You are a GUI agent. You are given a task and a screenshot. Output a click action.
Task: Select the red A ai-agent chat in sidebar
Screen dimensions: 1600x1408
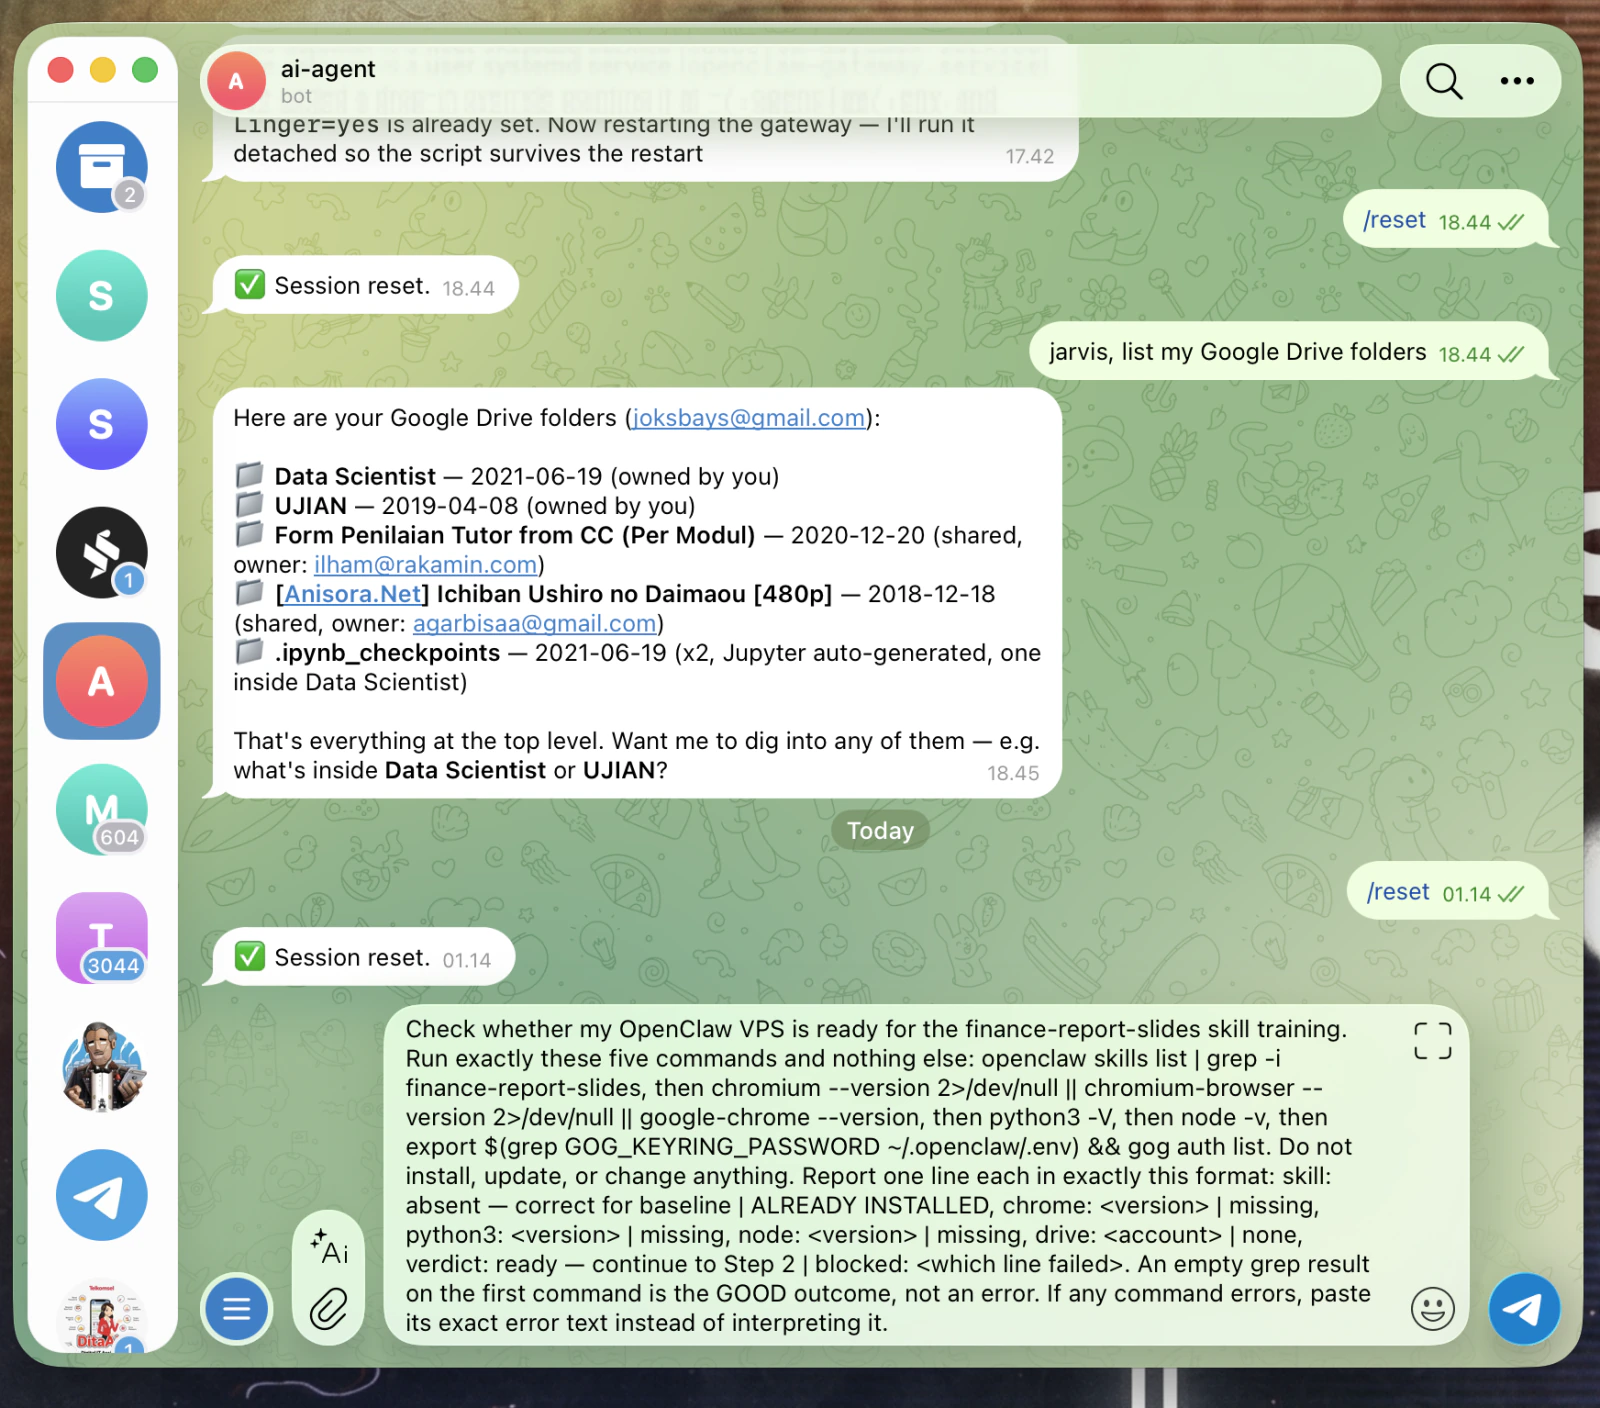coord(101,681)
